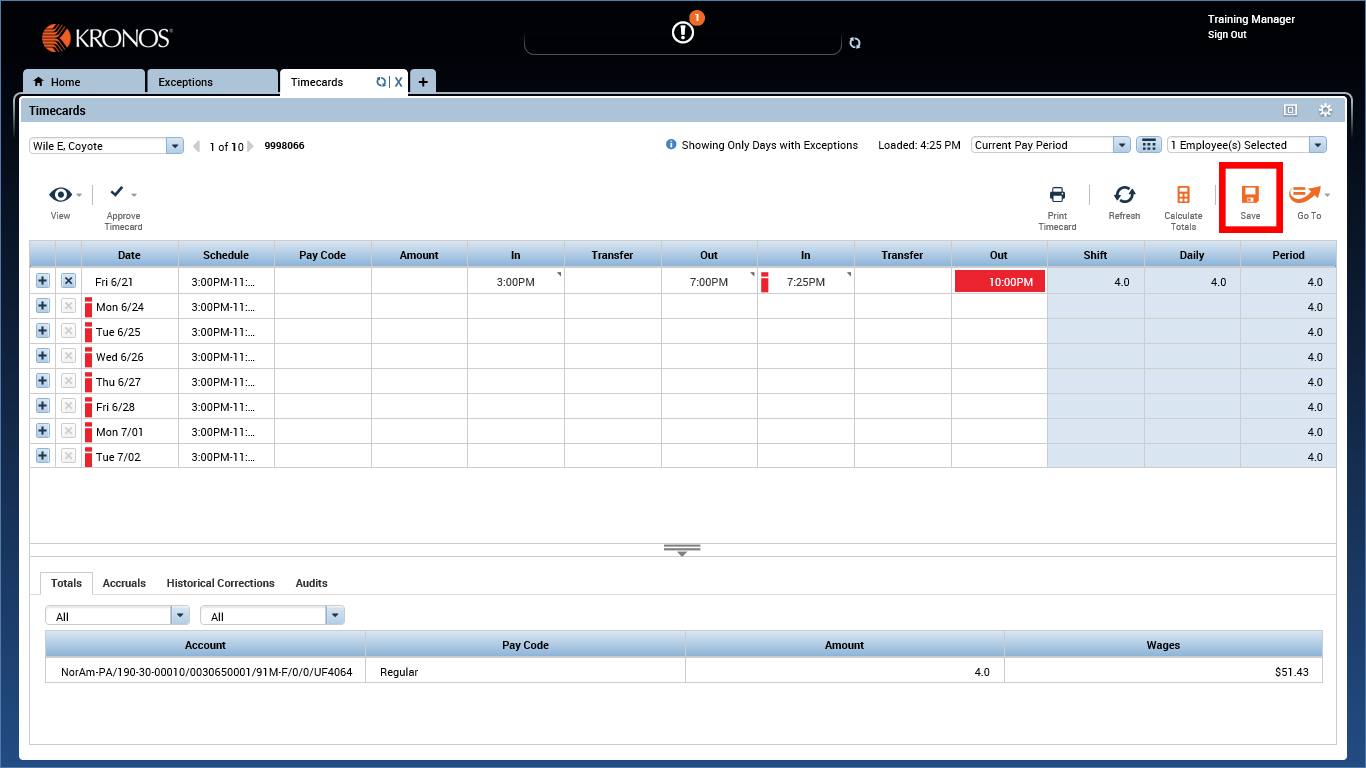Open the employee name dropdown
The width and height of the screenshot is (1366, 768).
[174, 145]
